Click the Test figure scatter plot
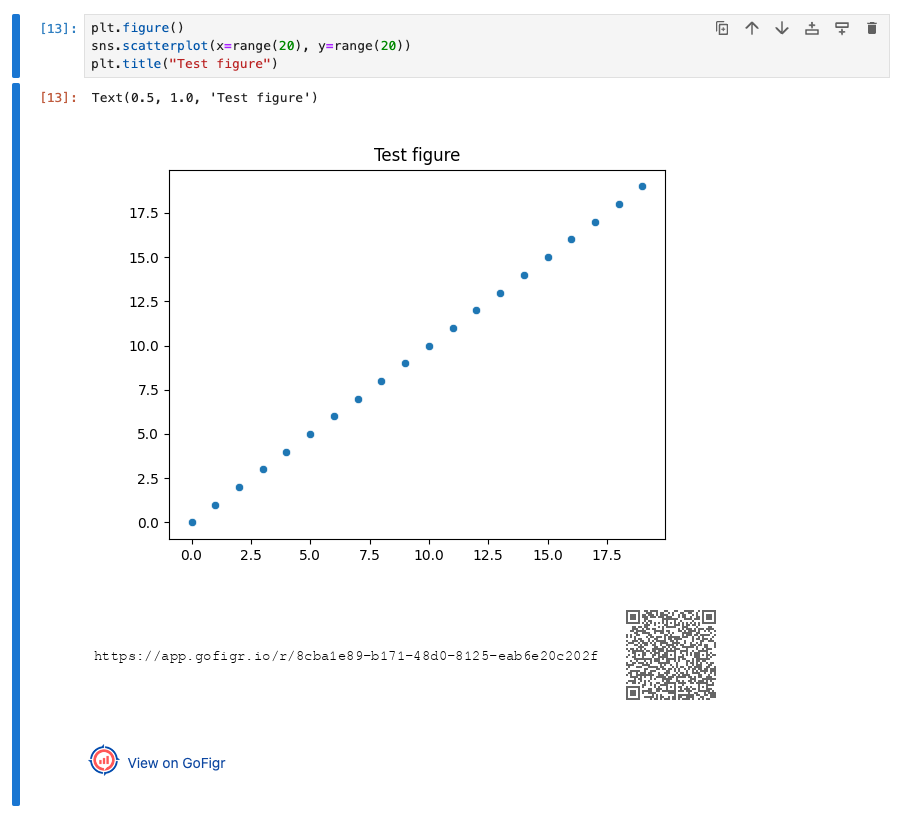This screenshot has width=904, height=814. coord(420,350)
